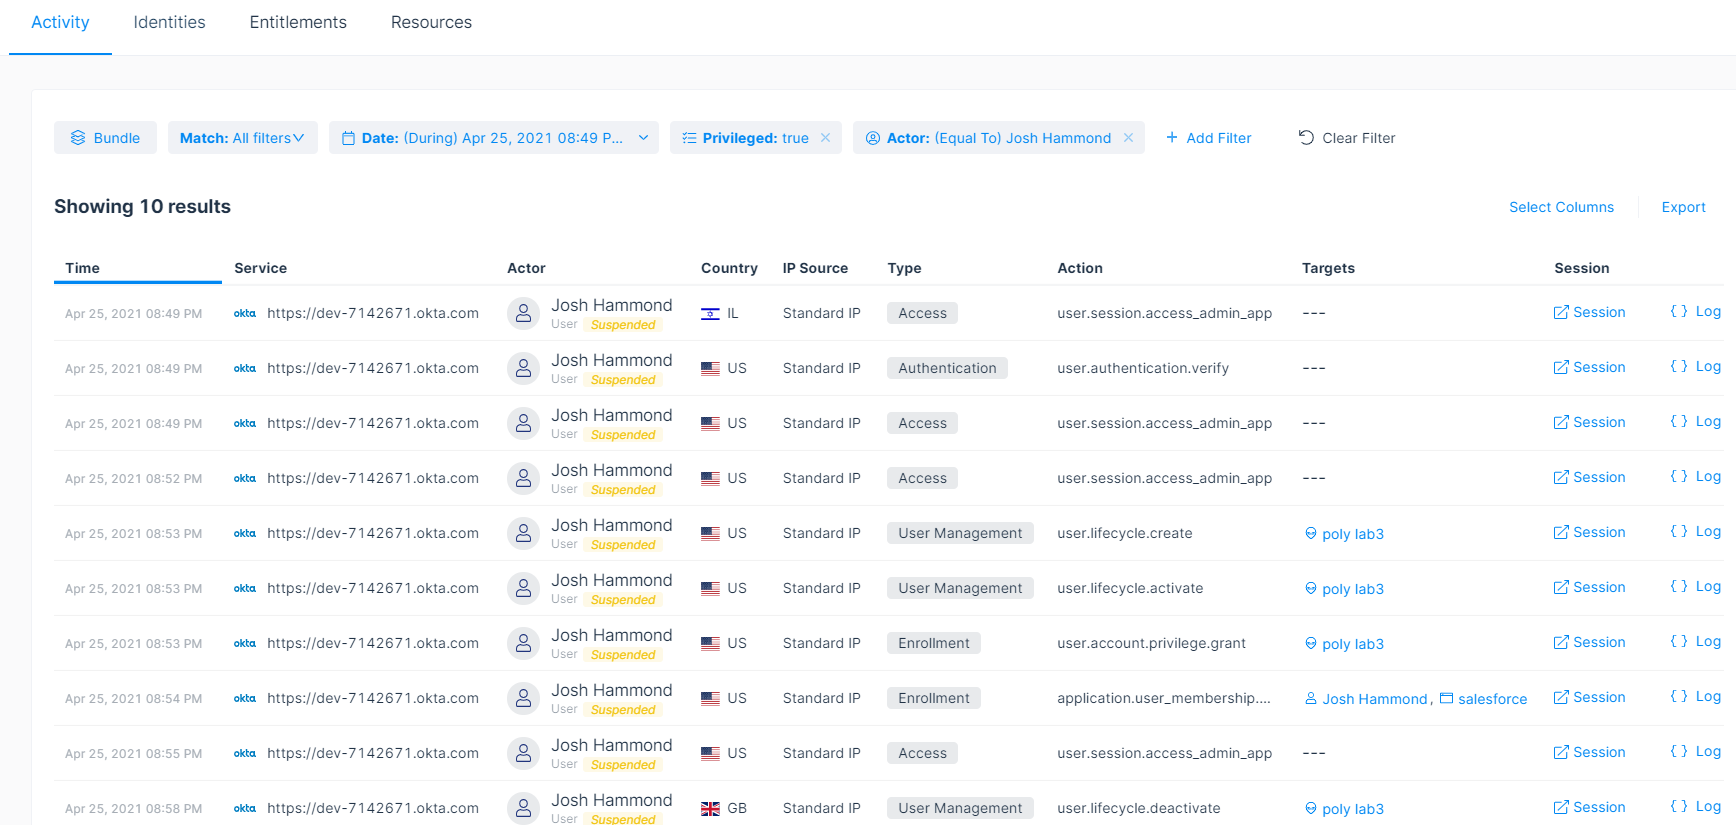
Task: Export the activity results
Action: (x=1683, y=207)
